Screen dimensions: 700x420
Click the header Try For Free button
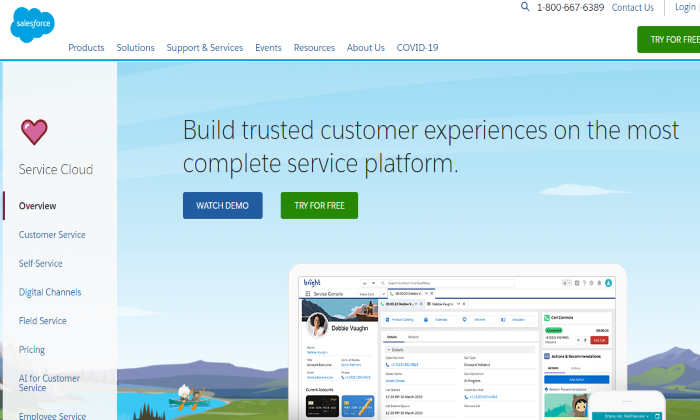(669, 40)
